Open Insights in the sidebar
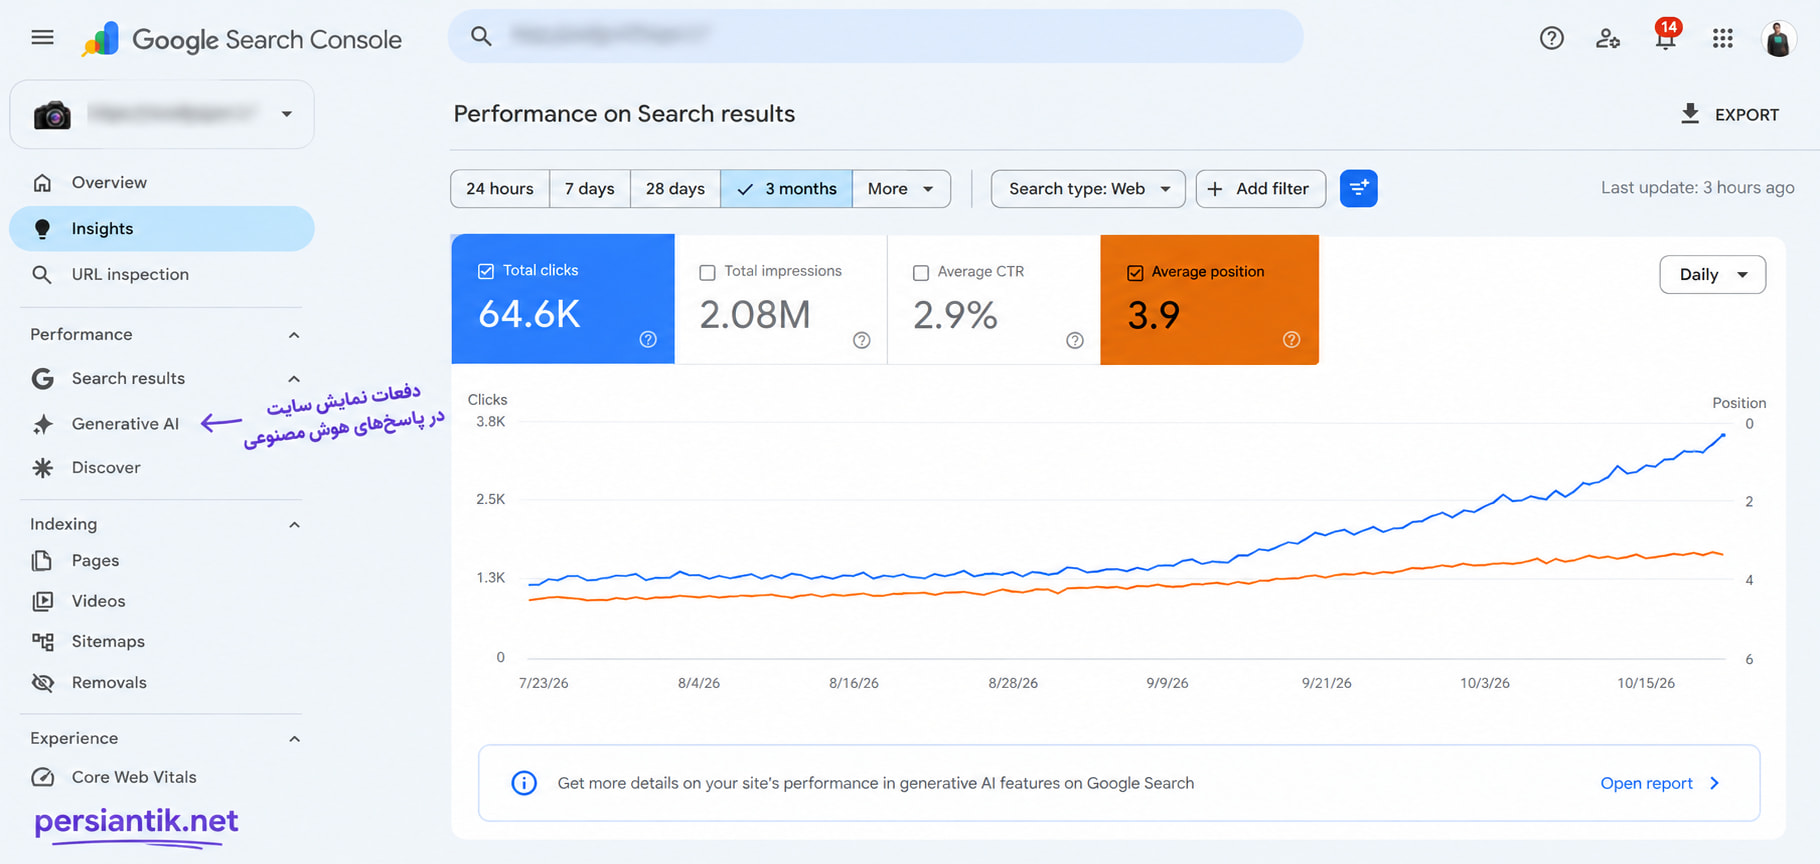1820x864 pixels. tap(162, 229)
